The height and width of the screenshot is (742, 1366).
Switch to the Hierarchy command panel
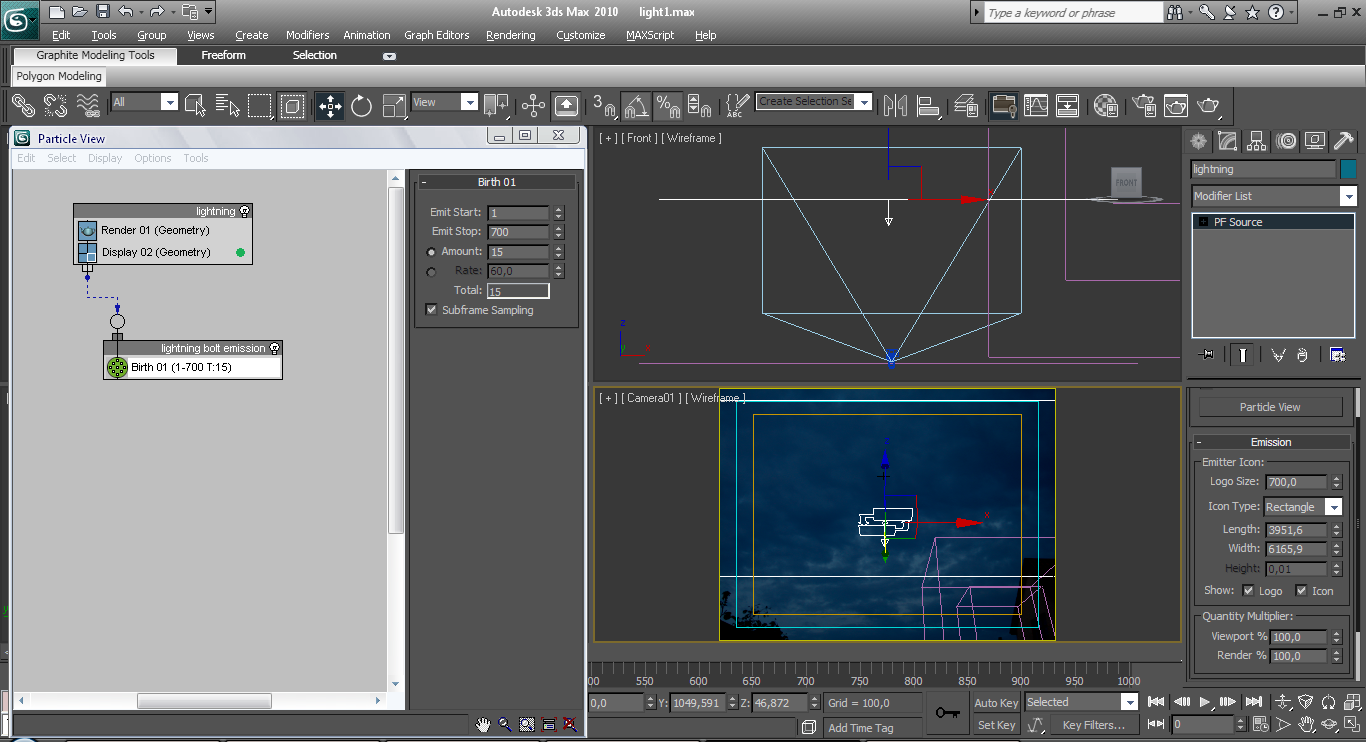click(x=1257, y=141)
